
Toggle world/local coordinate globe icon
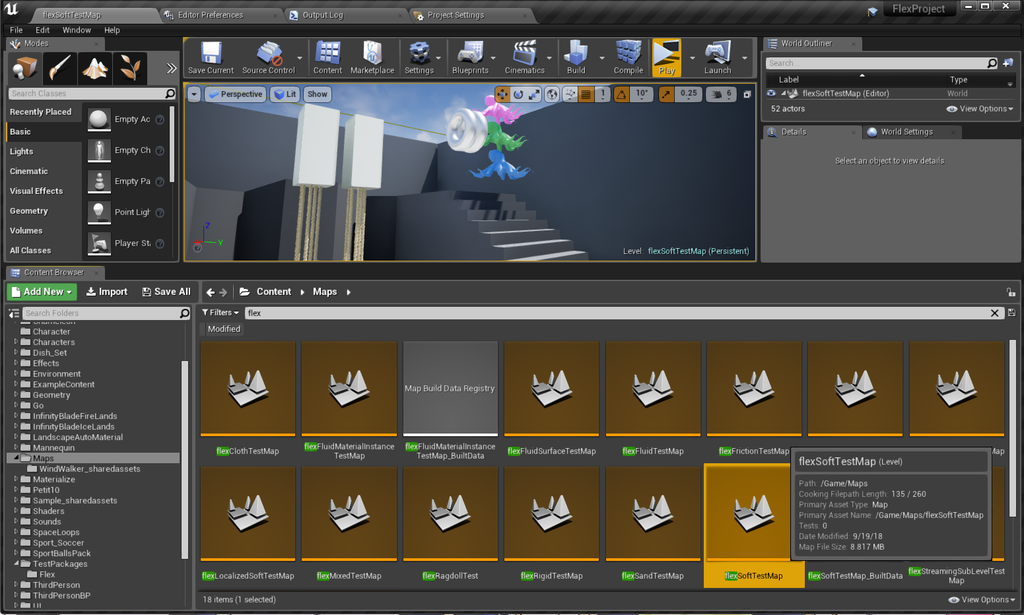pos(552,94)
